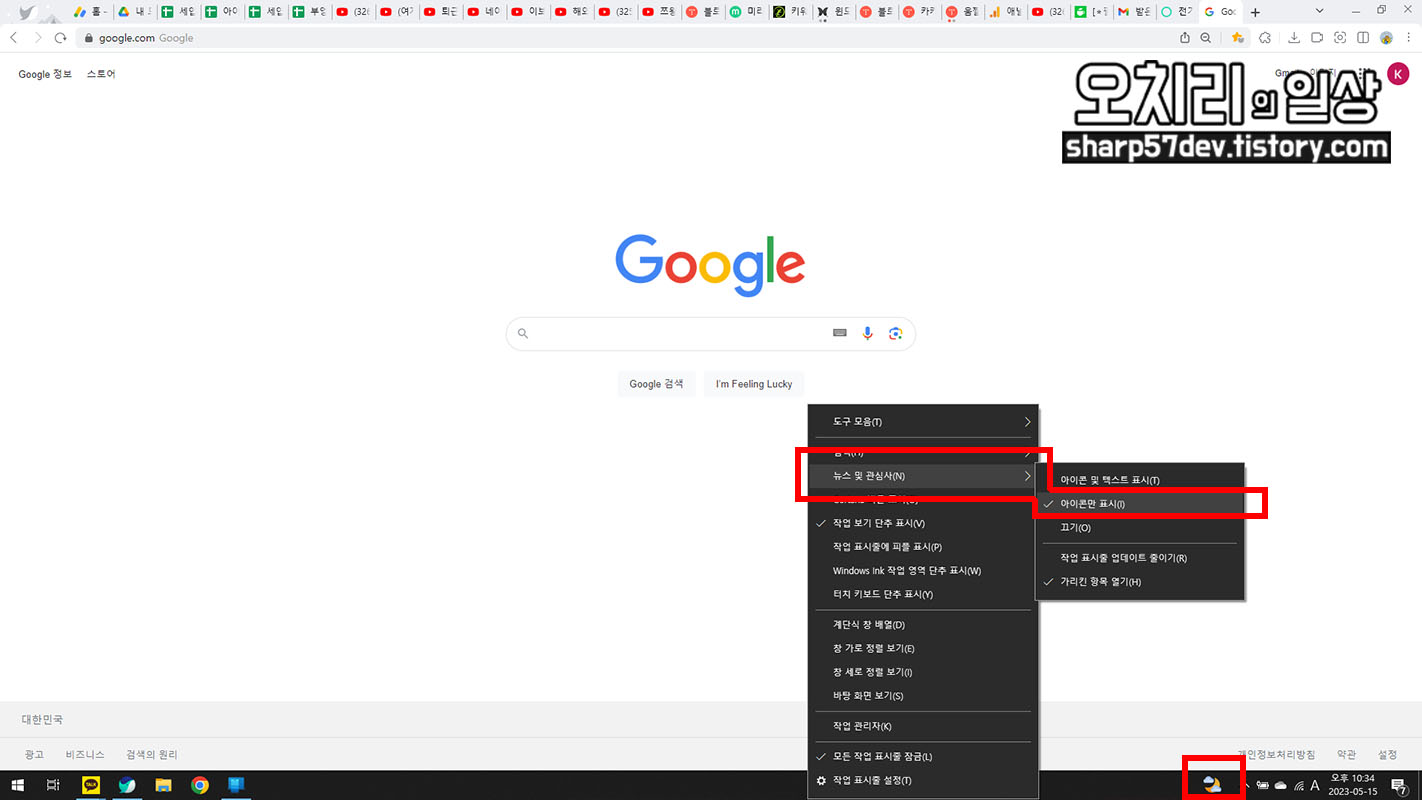The image size is (1422, 800).
Task: Open File Explorer from the taskbar
Action: (163, 786)
